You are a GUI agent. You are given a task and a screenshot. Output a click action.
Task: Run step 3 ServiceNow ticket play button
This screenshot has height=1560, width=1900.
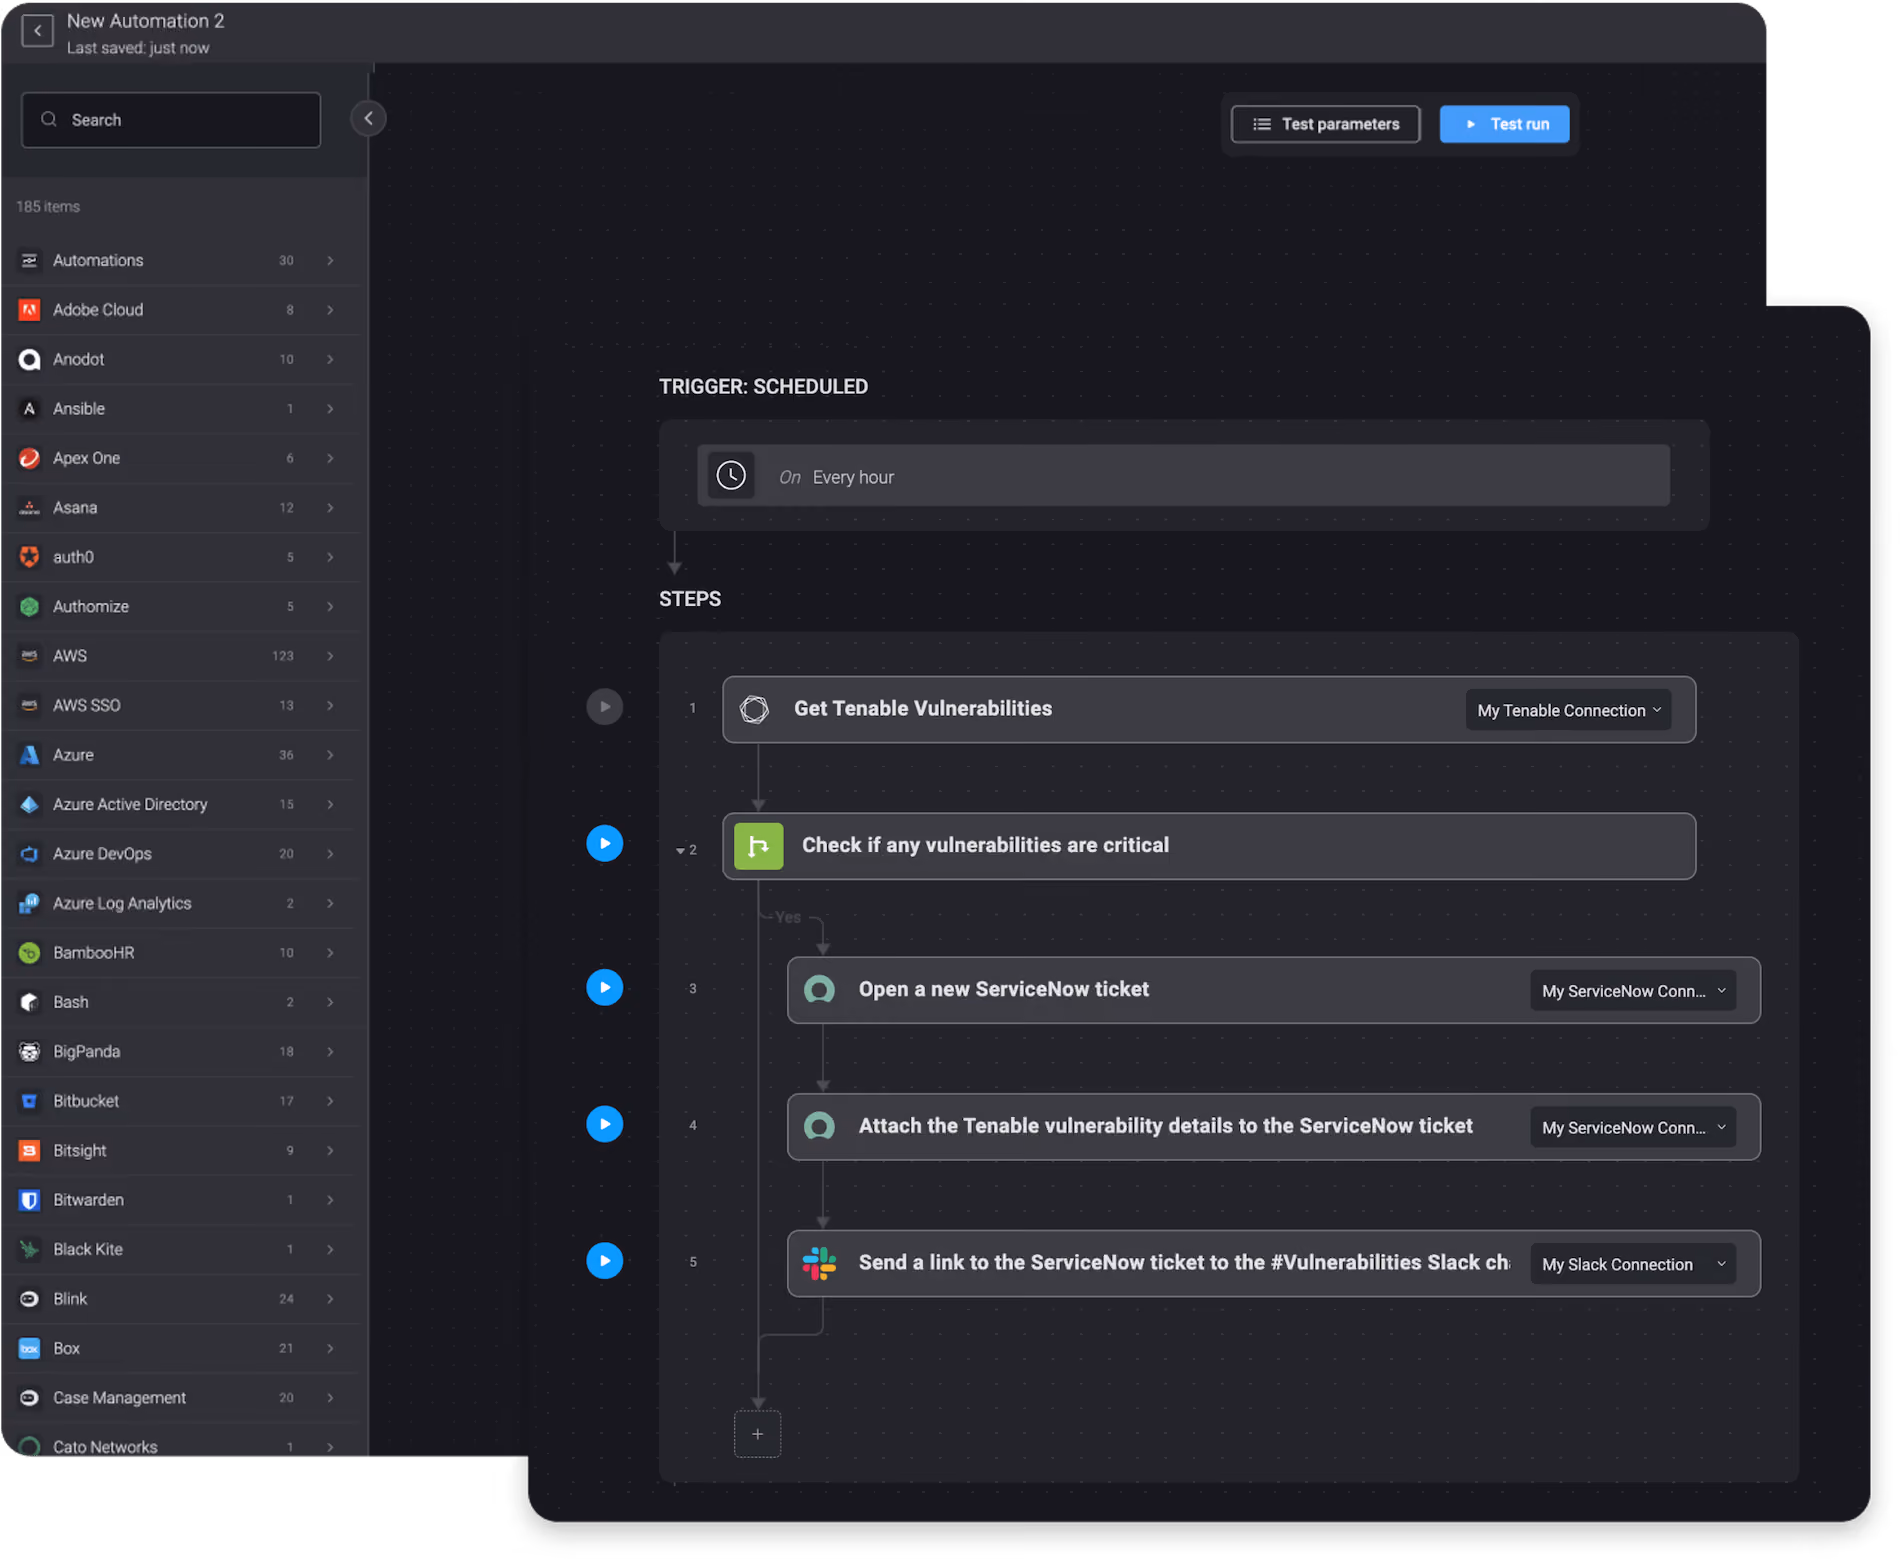(x=604, y=988)
